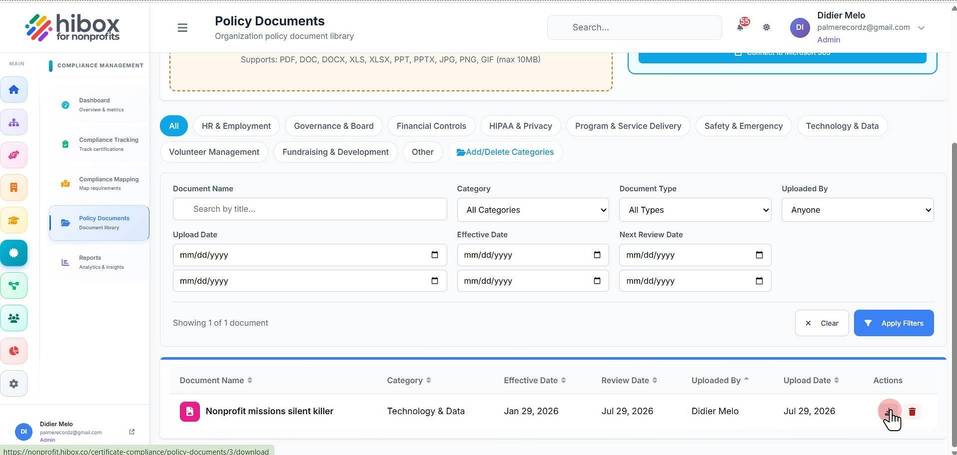This screenshot has height=455, width=957.
Task: Open the people group sidebar icon
Action: pos(13,318)
